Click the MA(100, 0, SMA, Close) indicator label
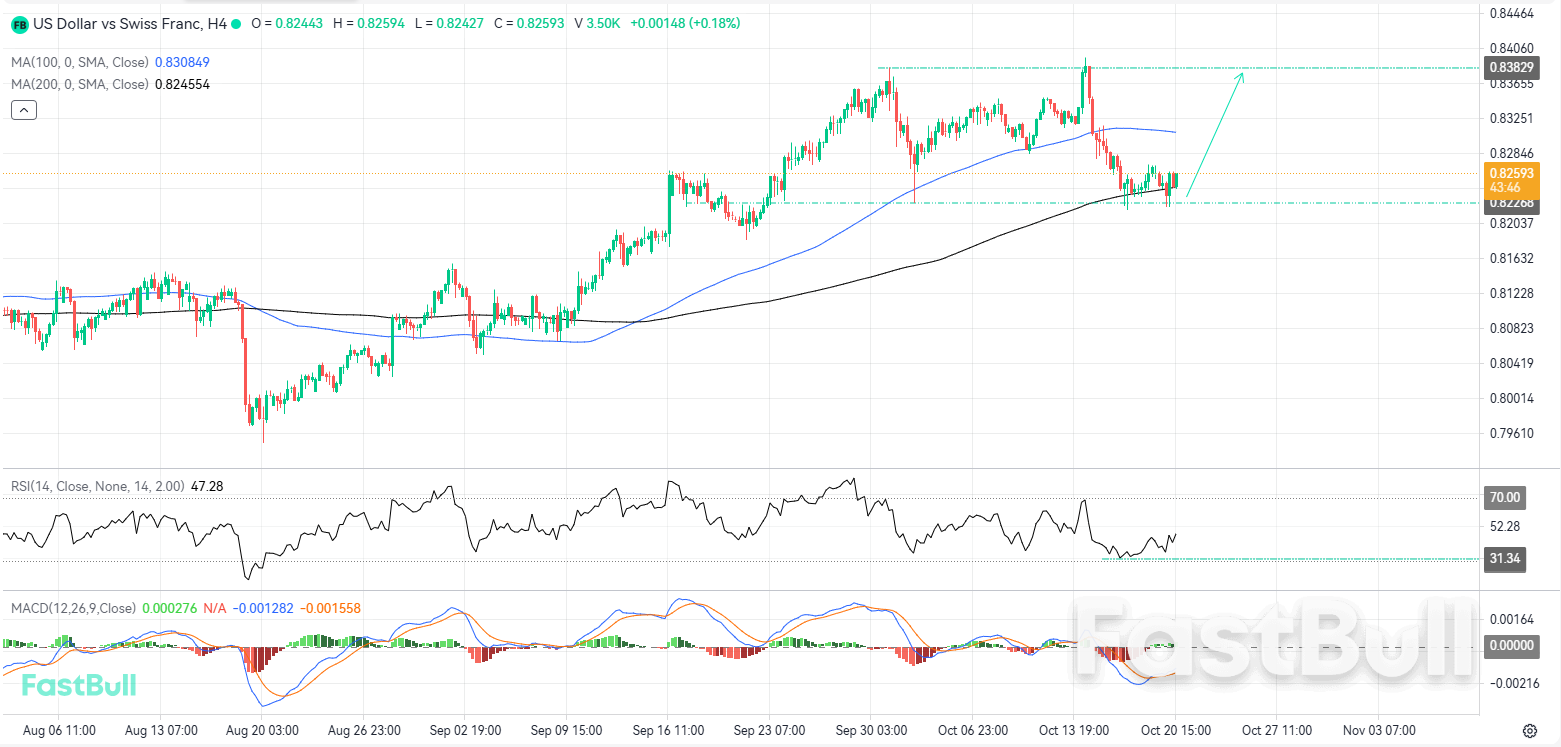 (x=81, y=62)
